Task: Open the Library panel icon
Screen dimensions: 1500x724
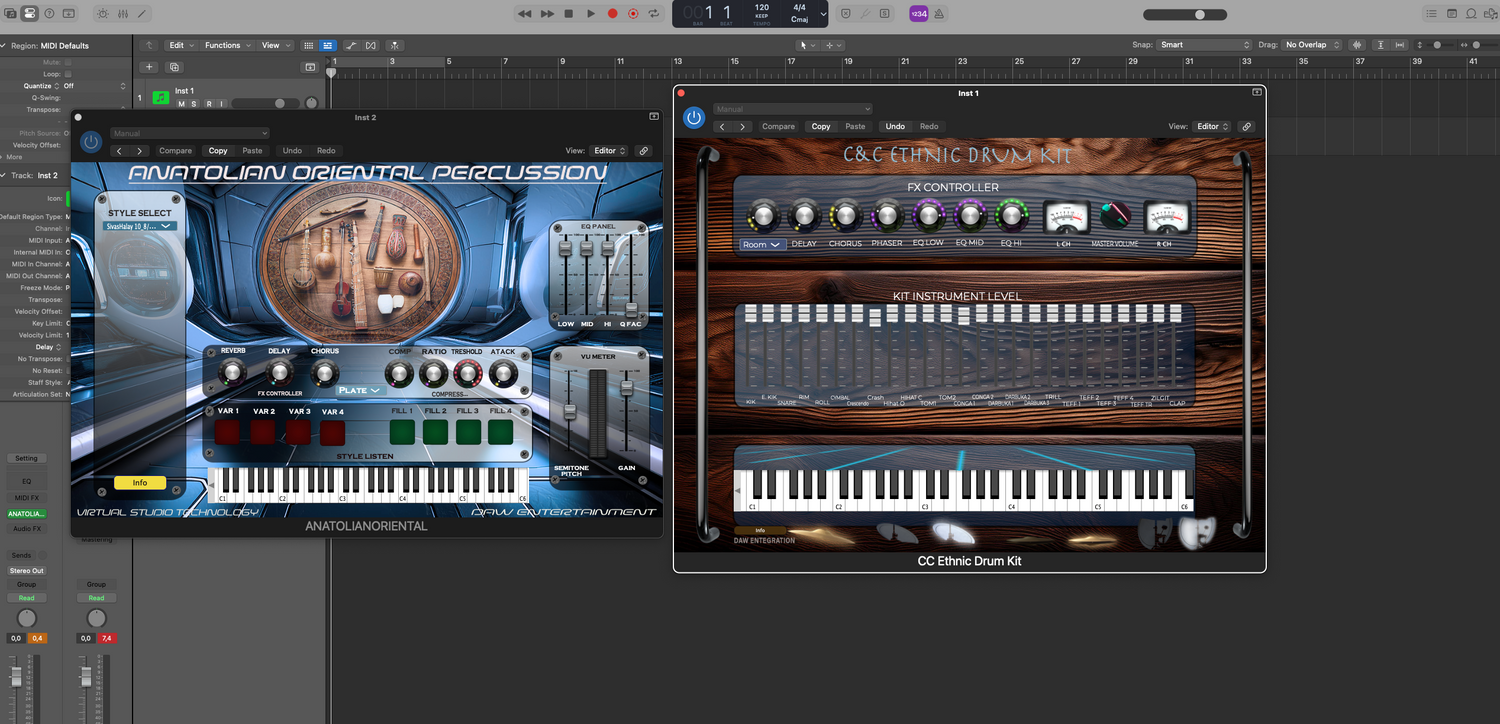Action: click(x=10, y=14)
